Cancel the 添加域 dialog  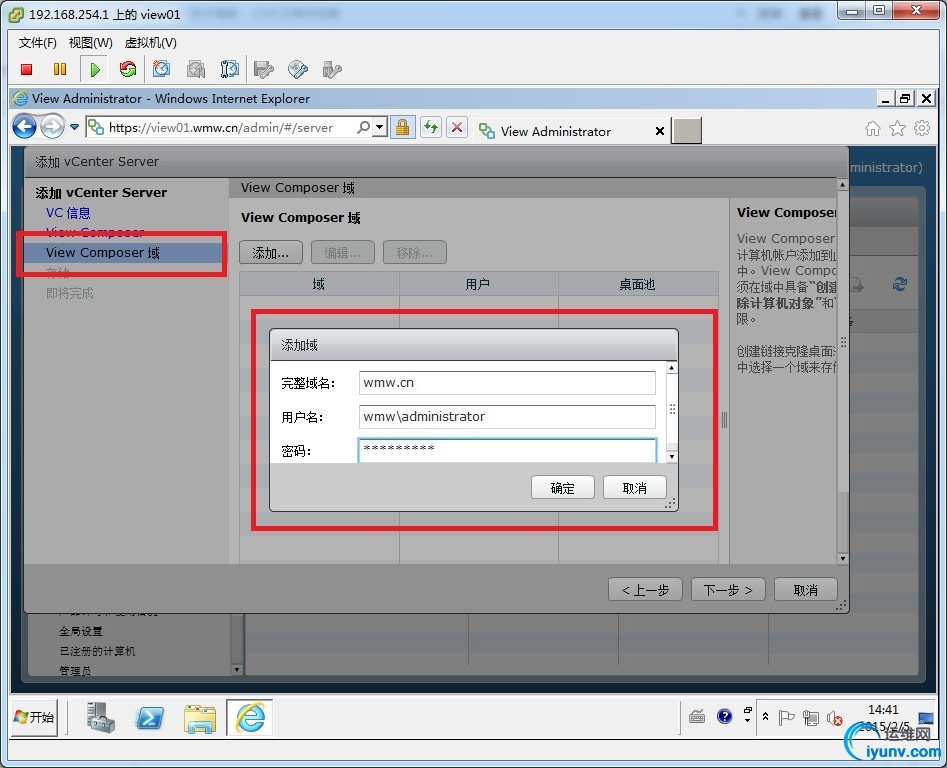pos(634,488)
